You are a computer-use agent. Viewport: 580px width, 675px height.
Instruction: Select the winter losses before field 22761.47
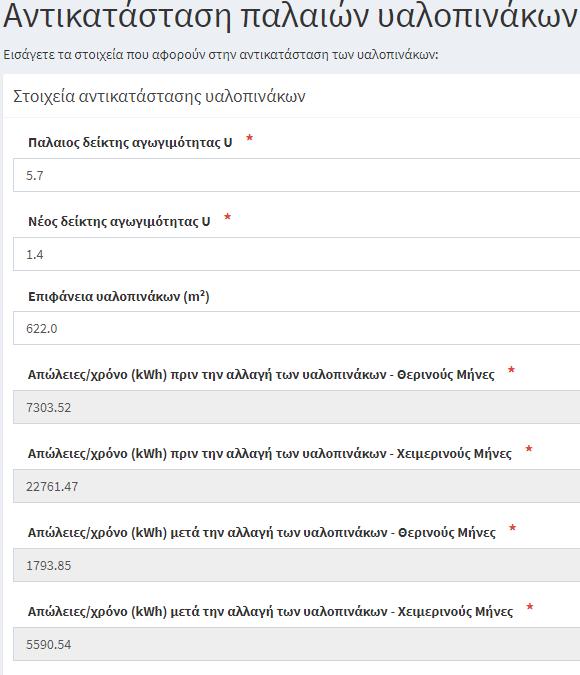[297, 486]
